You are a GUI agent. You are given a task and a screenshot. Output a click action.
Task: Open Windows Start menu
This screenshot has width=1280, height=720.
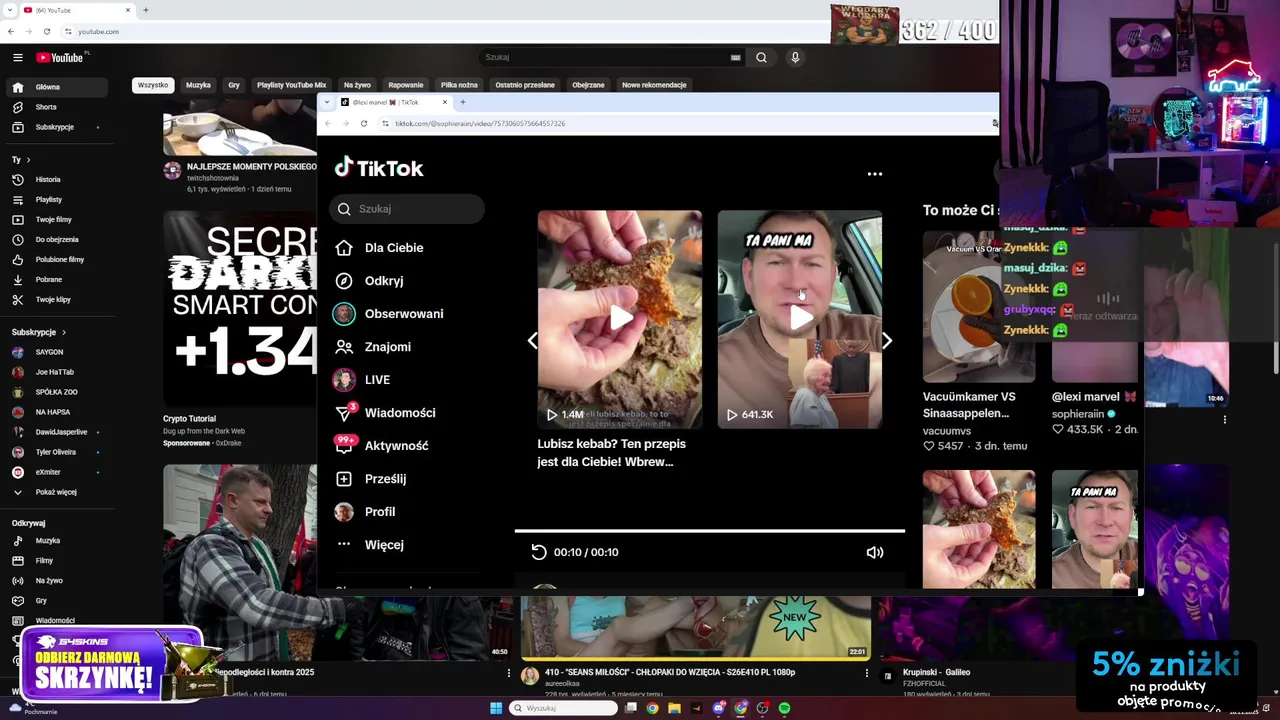496,708
